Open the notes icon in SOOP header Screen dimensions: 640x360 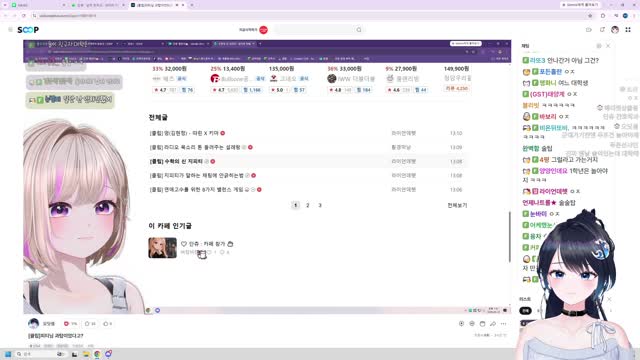pos(602,30)
